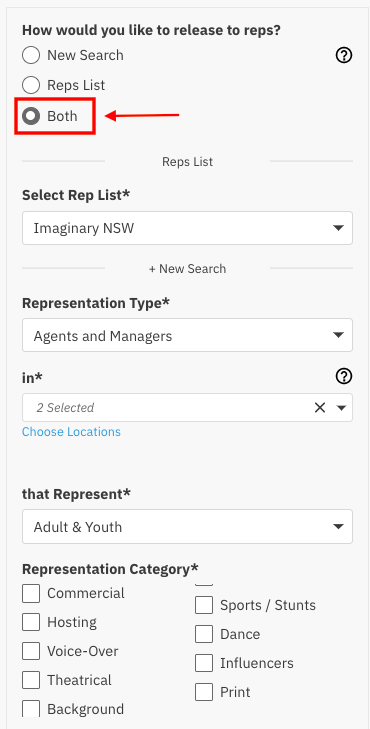Screen dimensions: 370x729
Task: Click help icon beside release to reps question
Action: coord(344,56)
